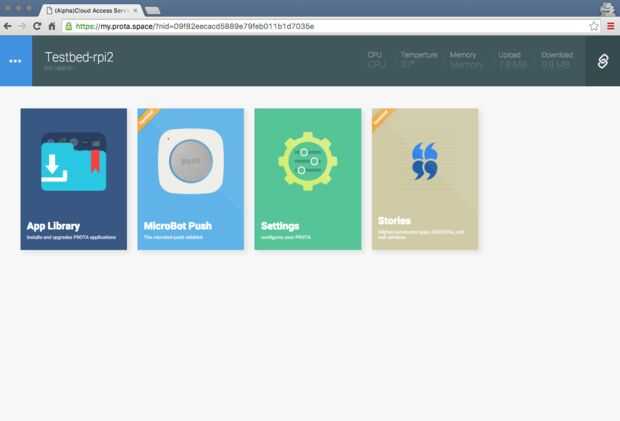
Task: Click the Stories card title
Action: pos(394,221)
